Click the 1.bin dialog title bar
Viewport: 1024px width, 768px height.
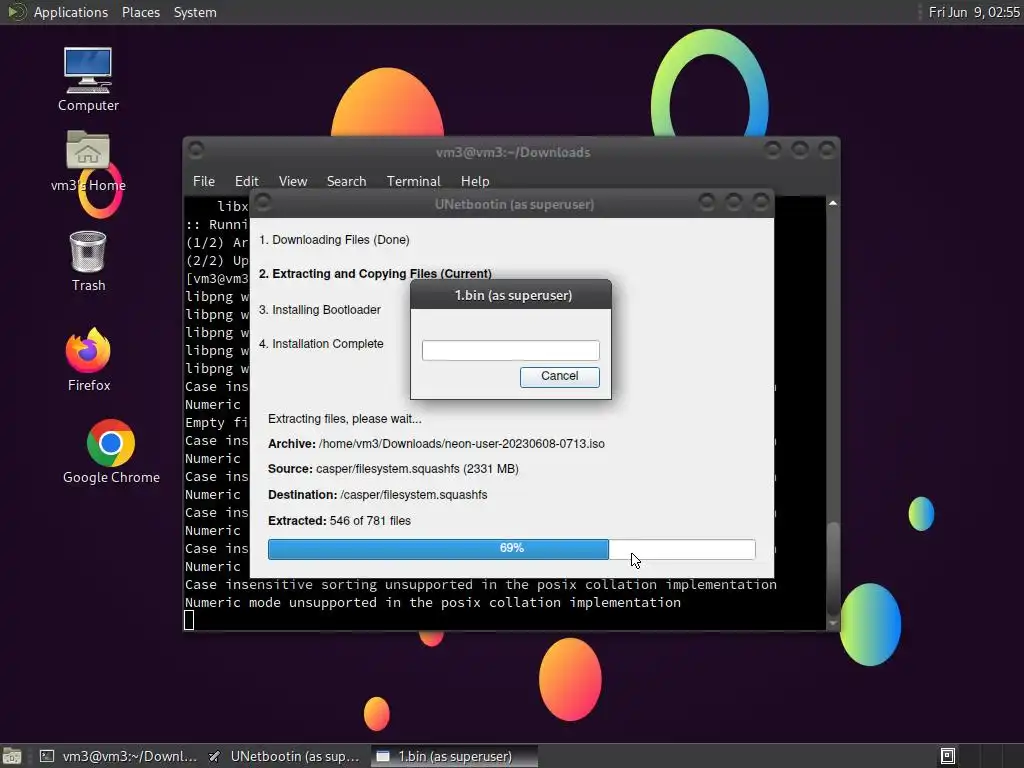[511, 295]
